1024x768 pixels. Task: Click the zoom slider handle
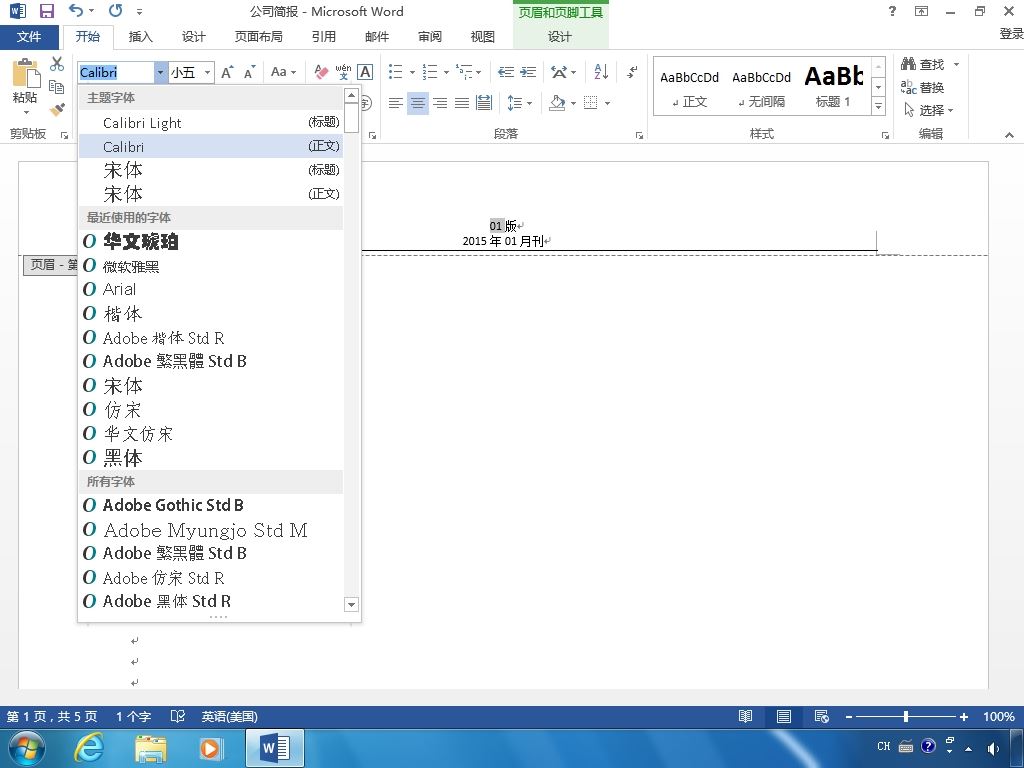pos(906,716)
